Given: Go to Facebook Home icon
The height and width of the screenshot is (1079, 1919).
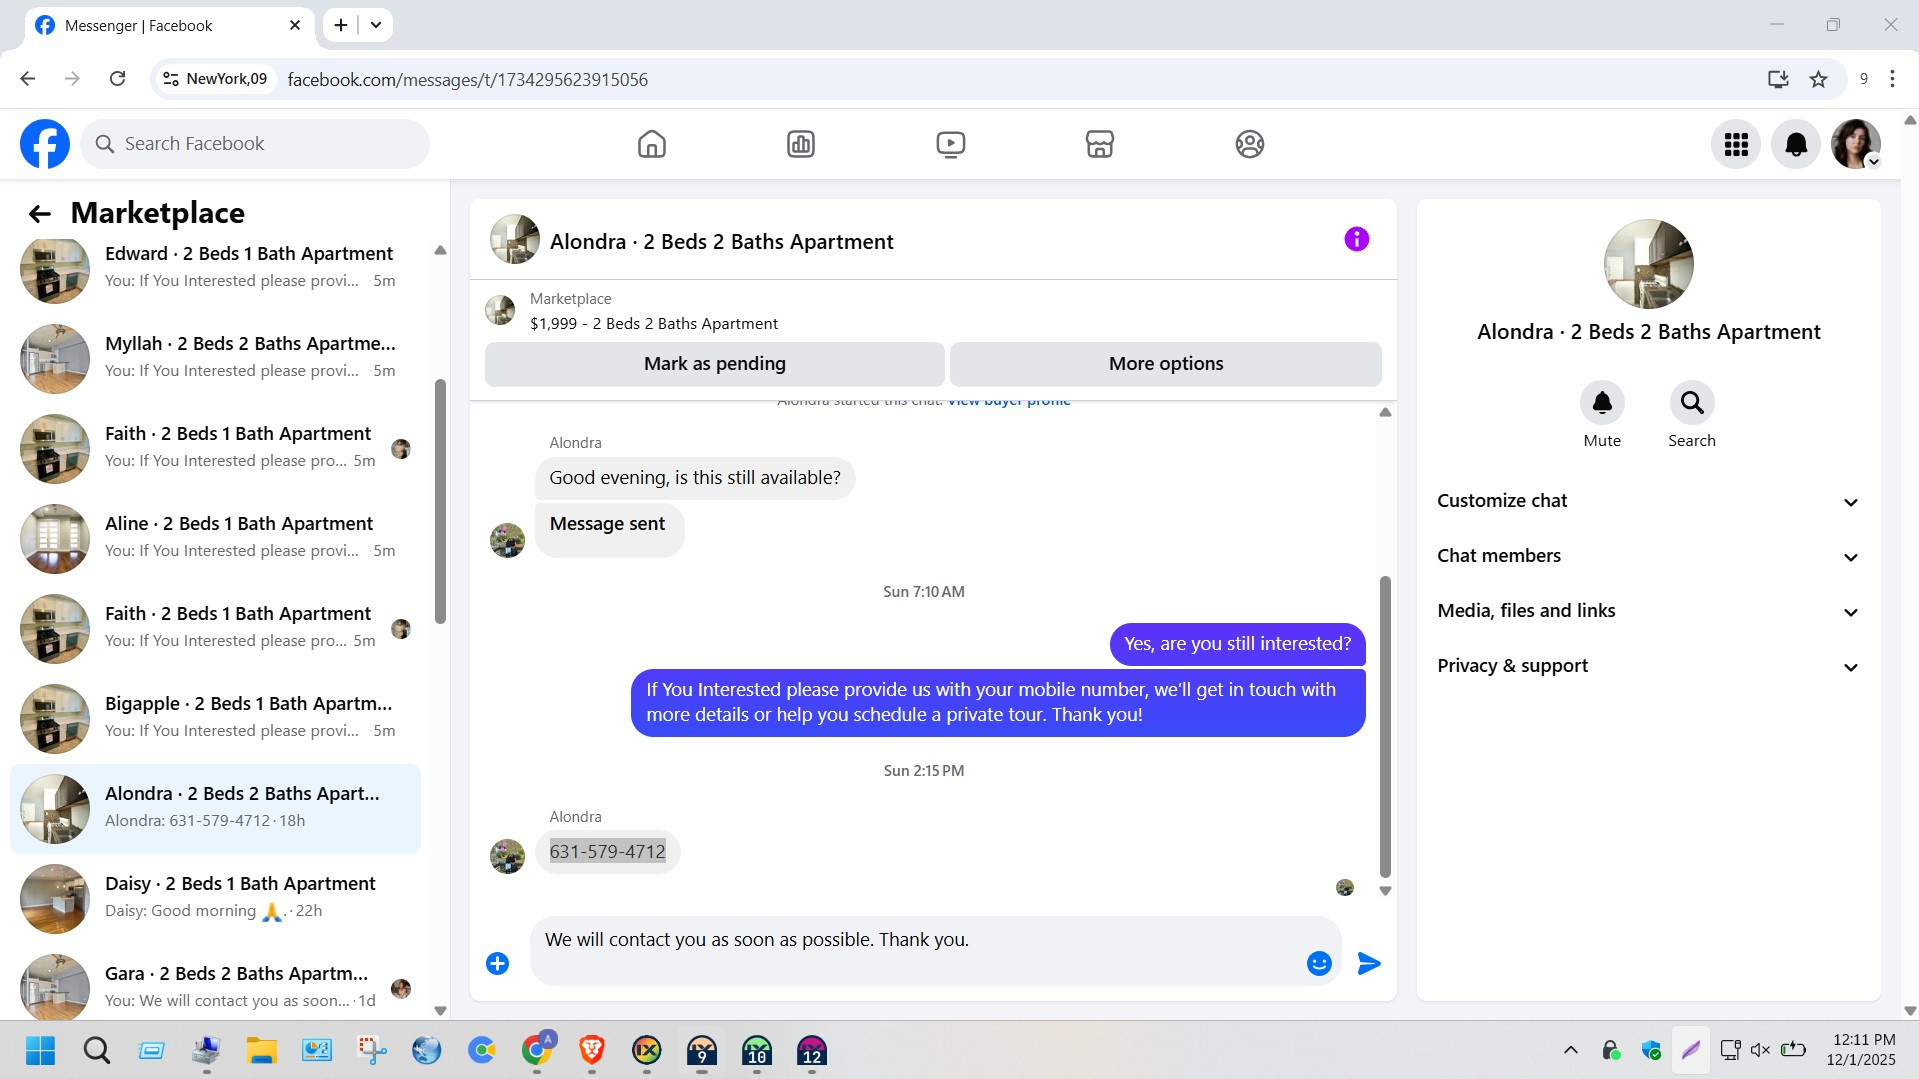Looking at the screenshot, I should point(651,144).
